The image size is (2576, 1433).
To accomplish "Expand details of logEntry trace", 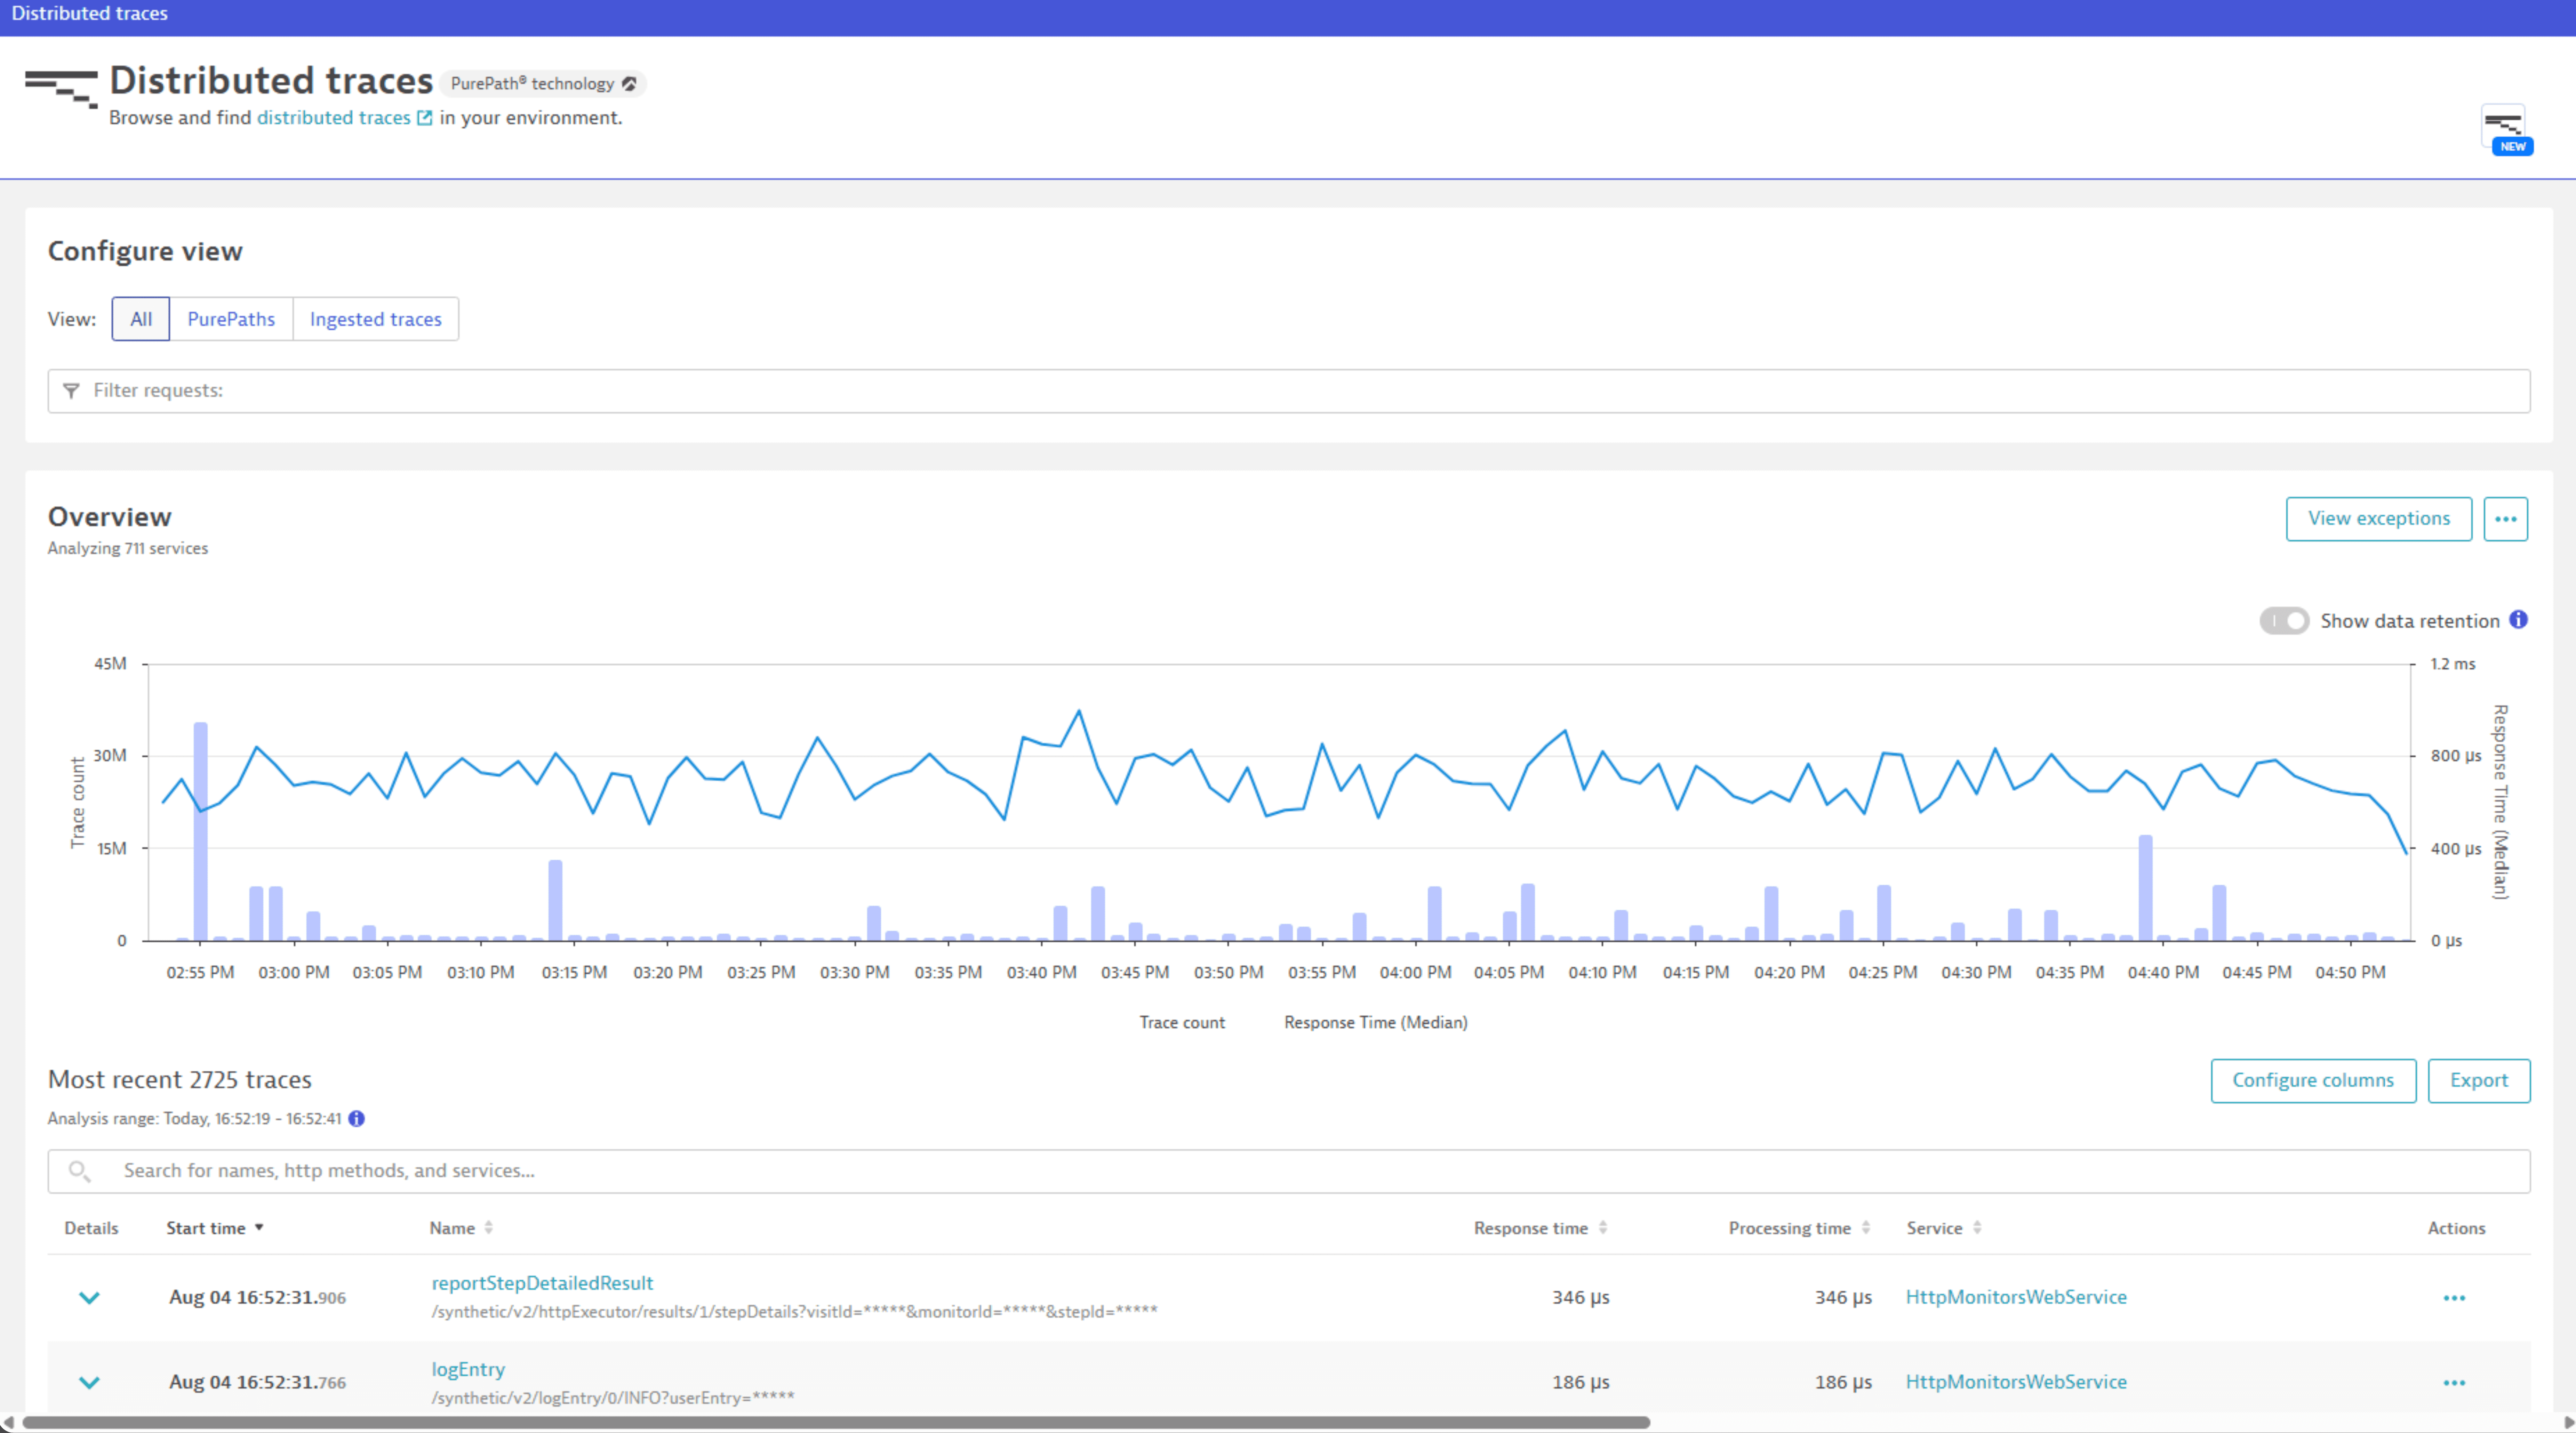I will [89, 1383].
